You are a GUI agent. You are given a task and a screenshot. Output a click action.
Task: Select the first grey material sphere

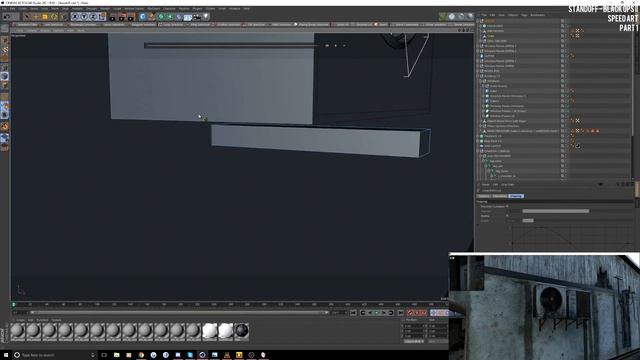[x=18, y=331]
